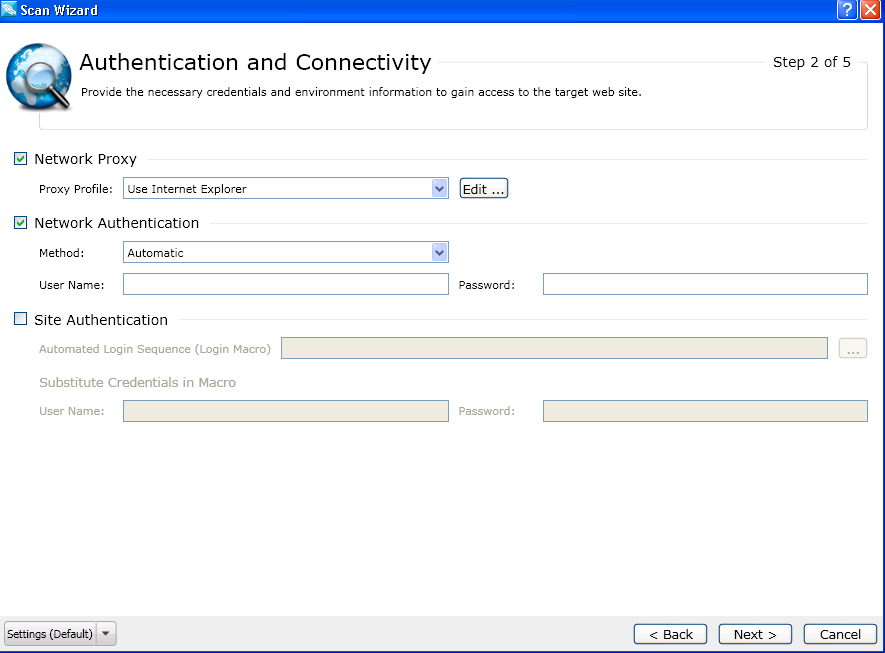Expand the Settings (Default) dropdown arrow
This screenshot has height=653, width=885.
click(106, 633)
